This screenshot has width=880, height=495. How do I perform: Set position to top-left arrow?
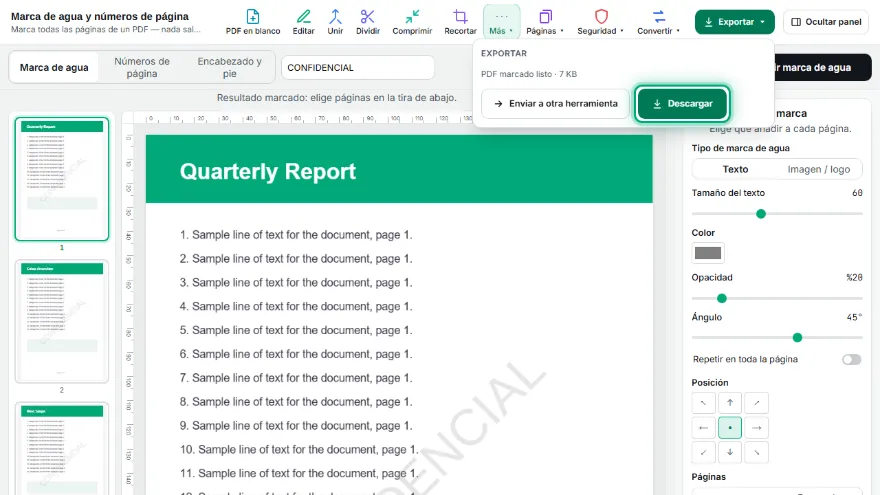click(703, 402)
